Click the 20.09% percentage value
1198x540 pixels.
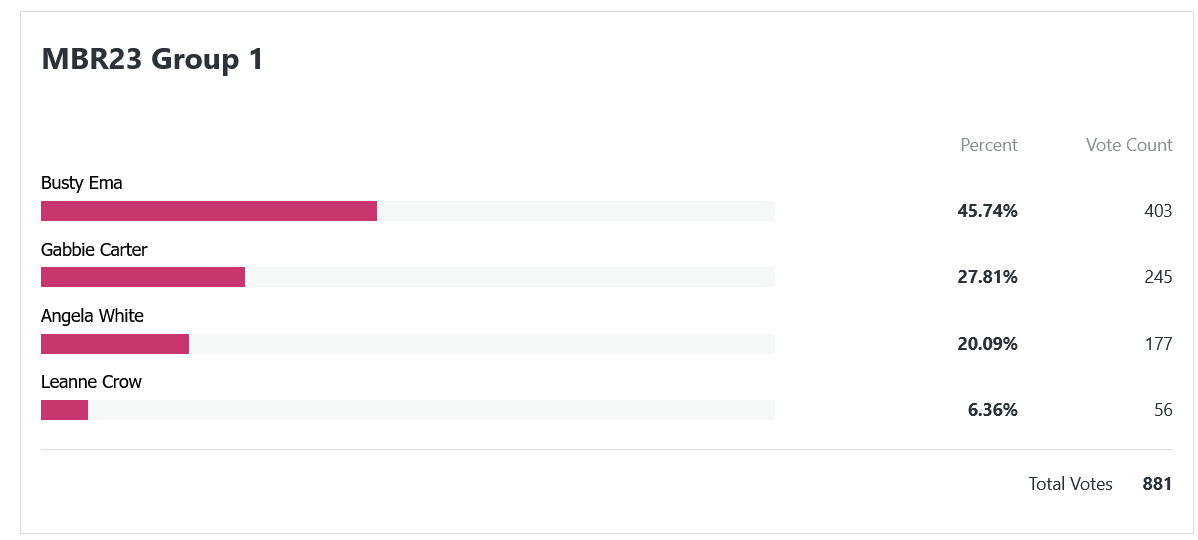coord(987,344)
